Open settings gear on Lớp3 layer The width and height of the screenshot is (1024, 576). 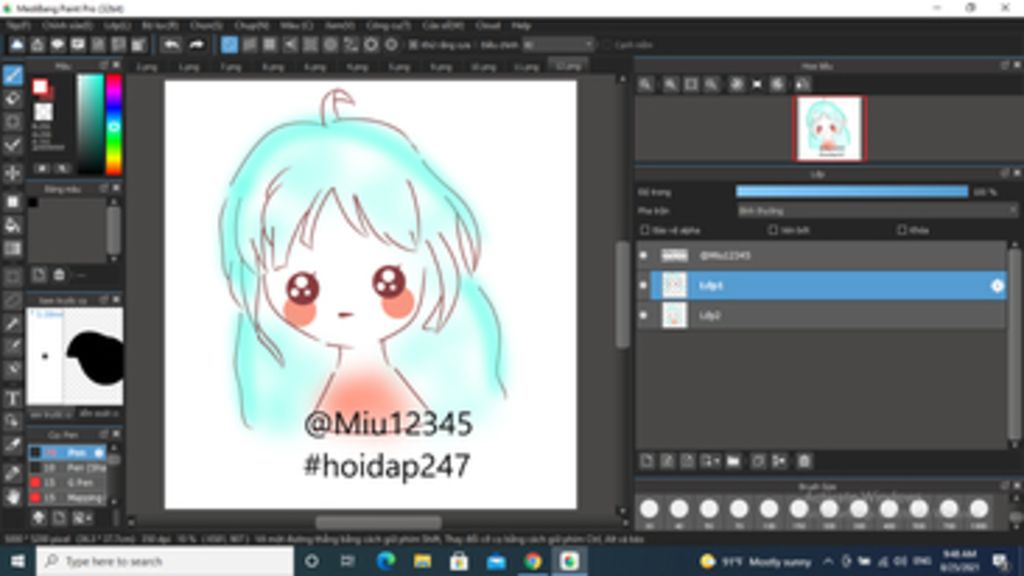coord(997,285)
